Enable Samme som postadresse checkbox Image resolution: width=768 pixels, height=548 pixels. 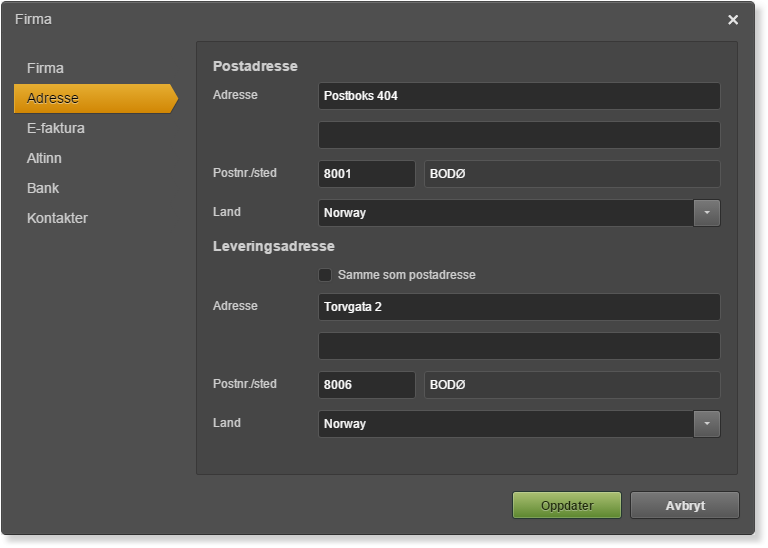pos(325,275)
